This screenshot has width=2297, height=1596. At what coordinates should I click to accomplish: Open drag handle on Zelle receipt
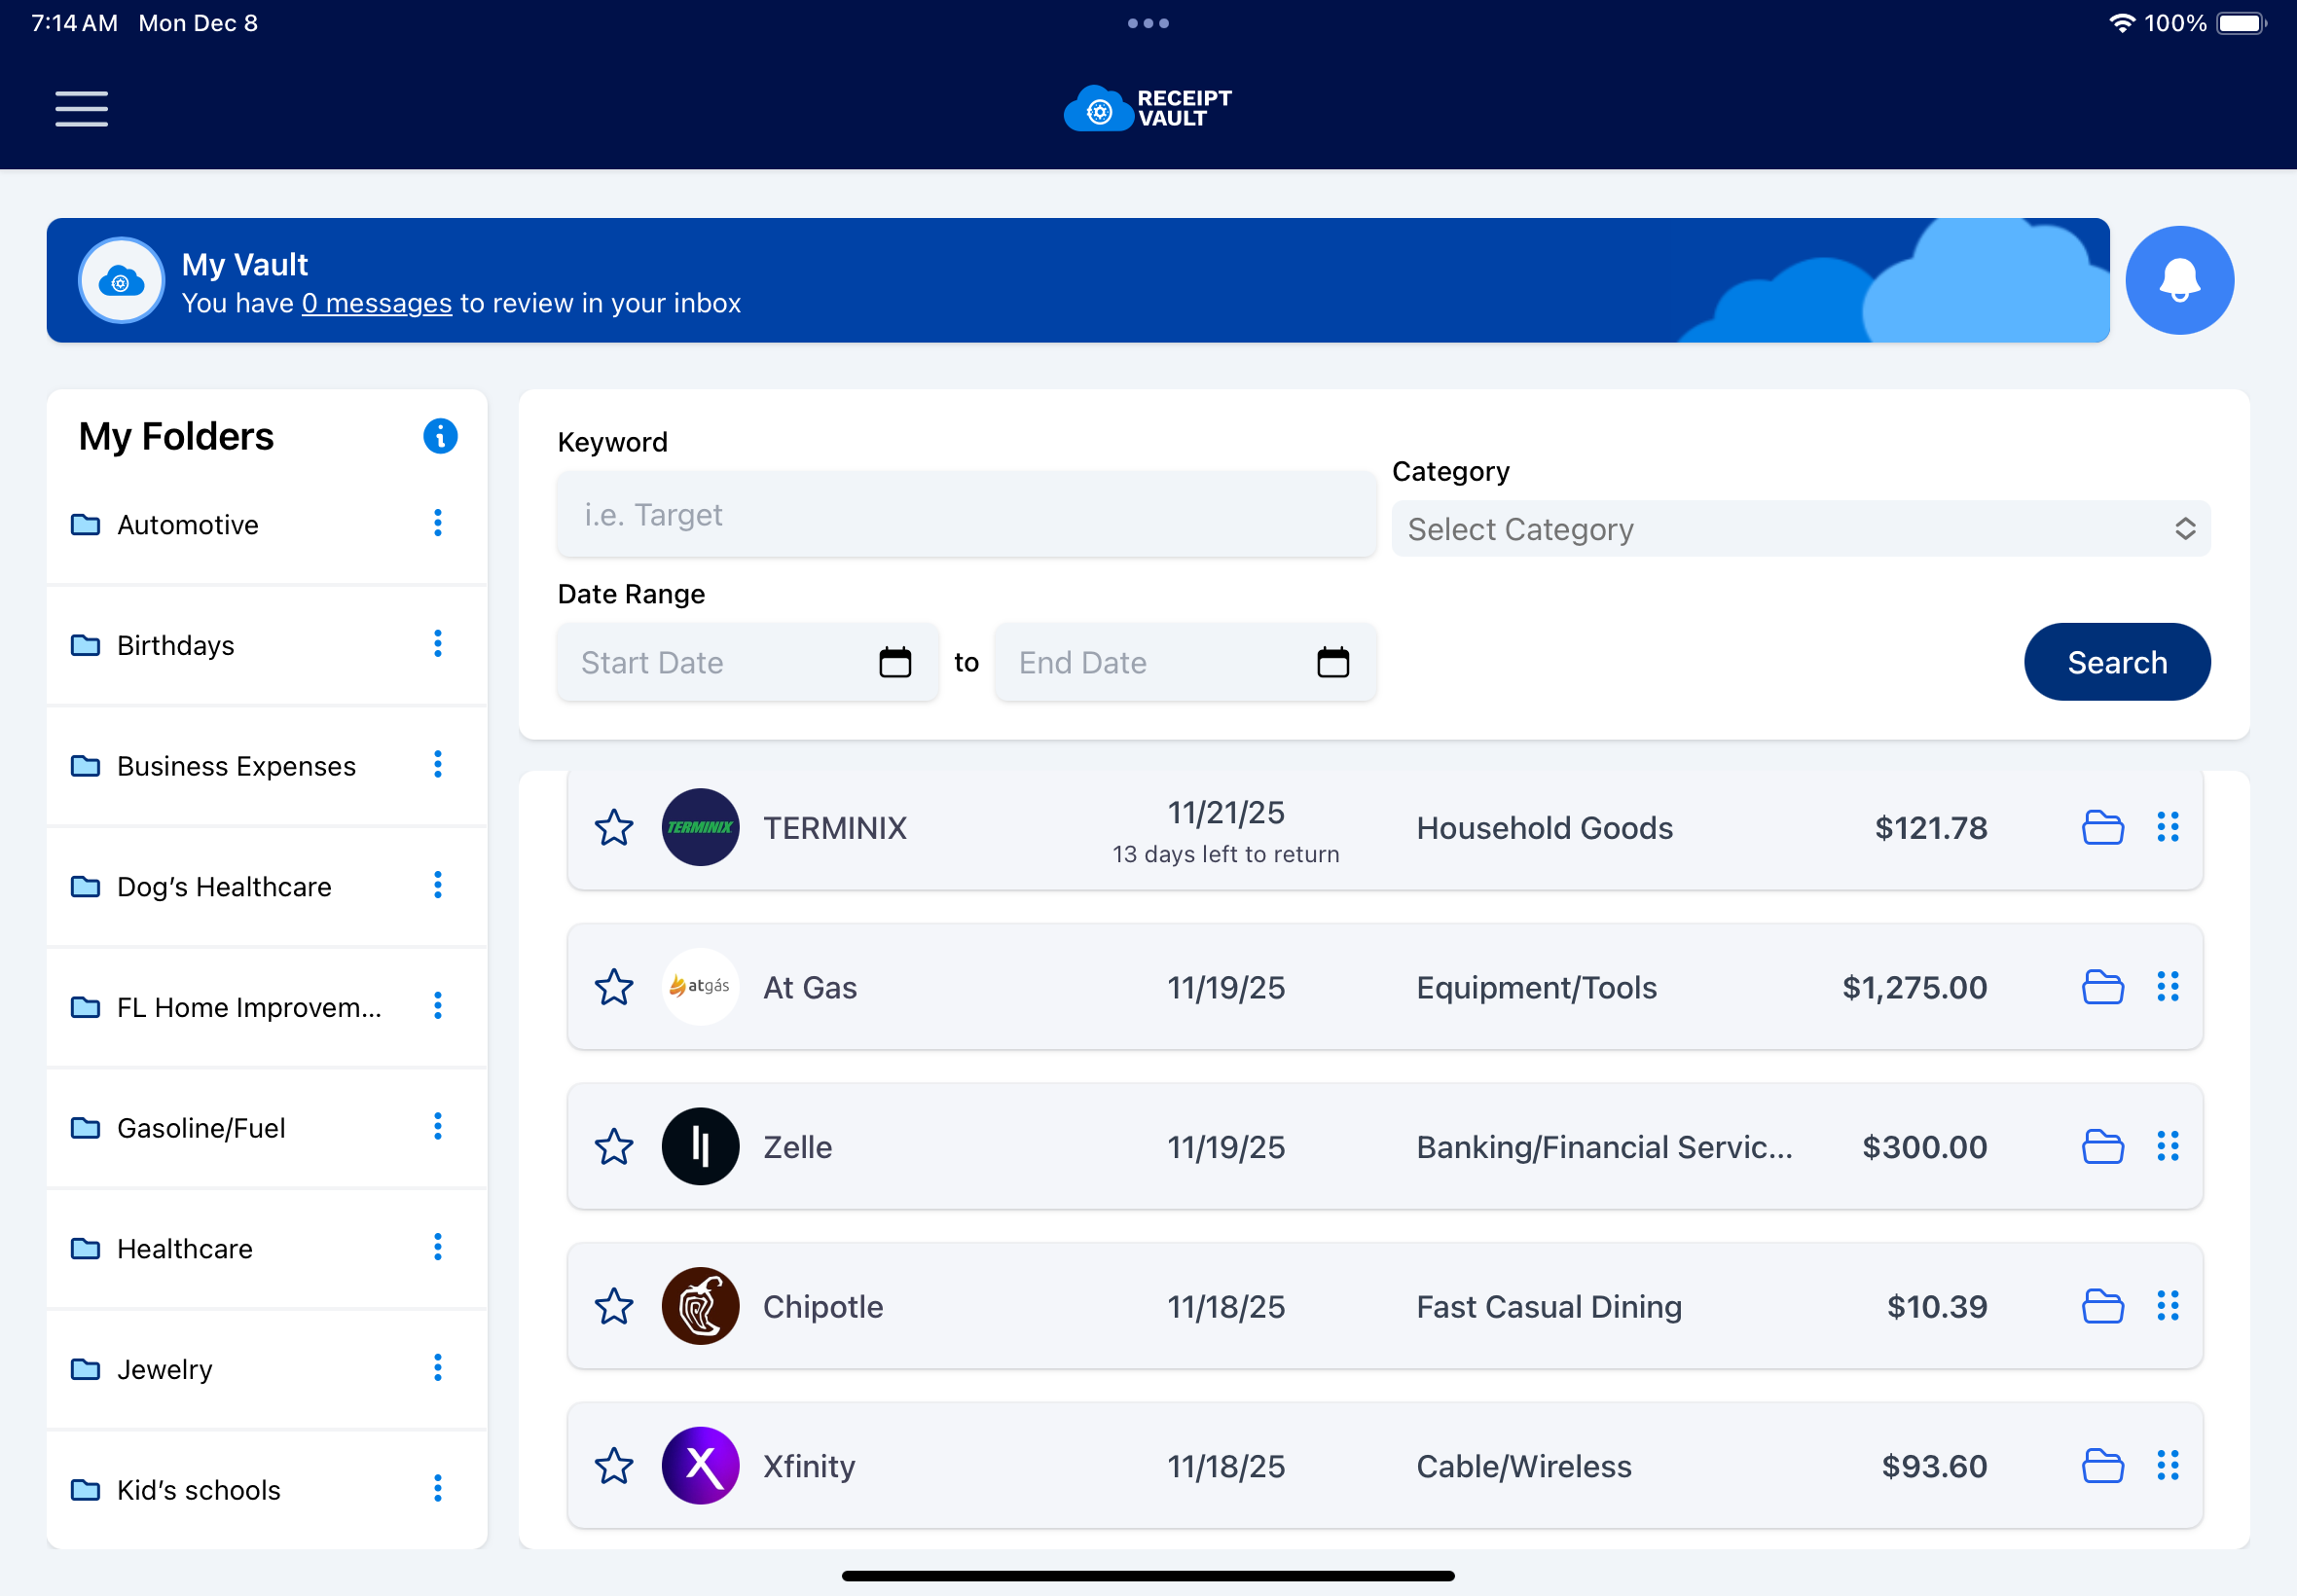pos(2167,1147)
